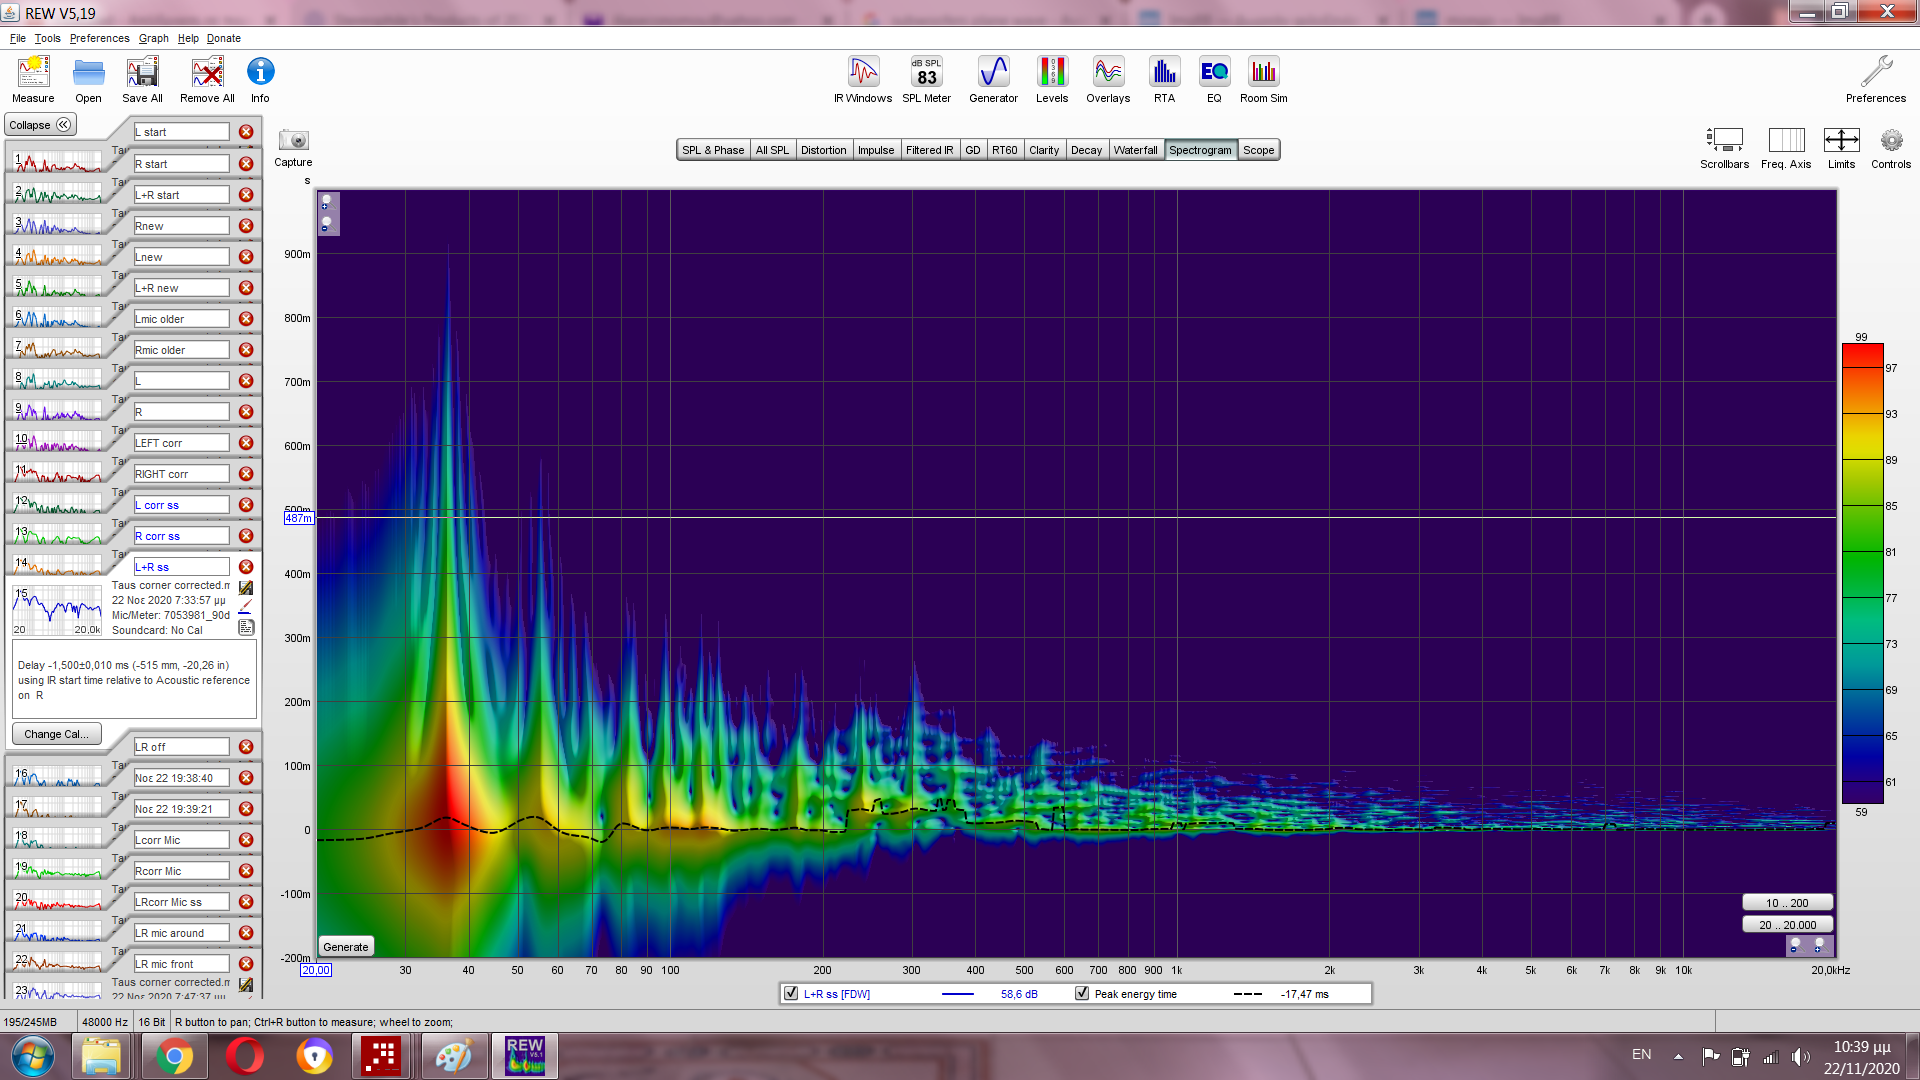Launch the signal Generator

[x=993, y=80]
